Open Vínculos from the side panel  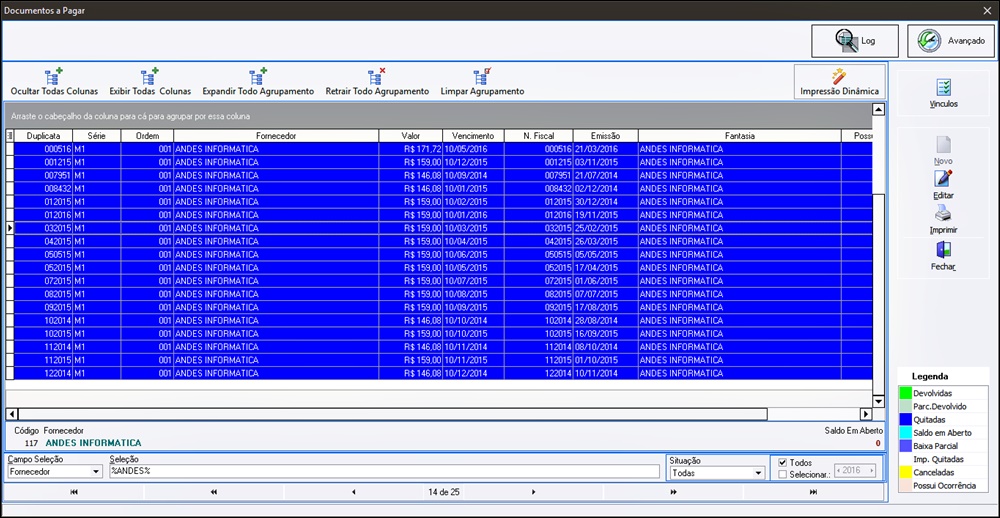[x=943, y=93]
